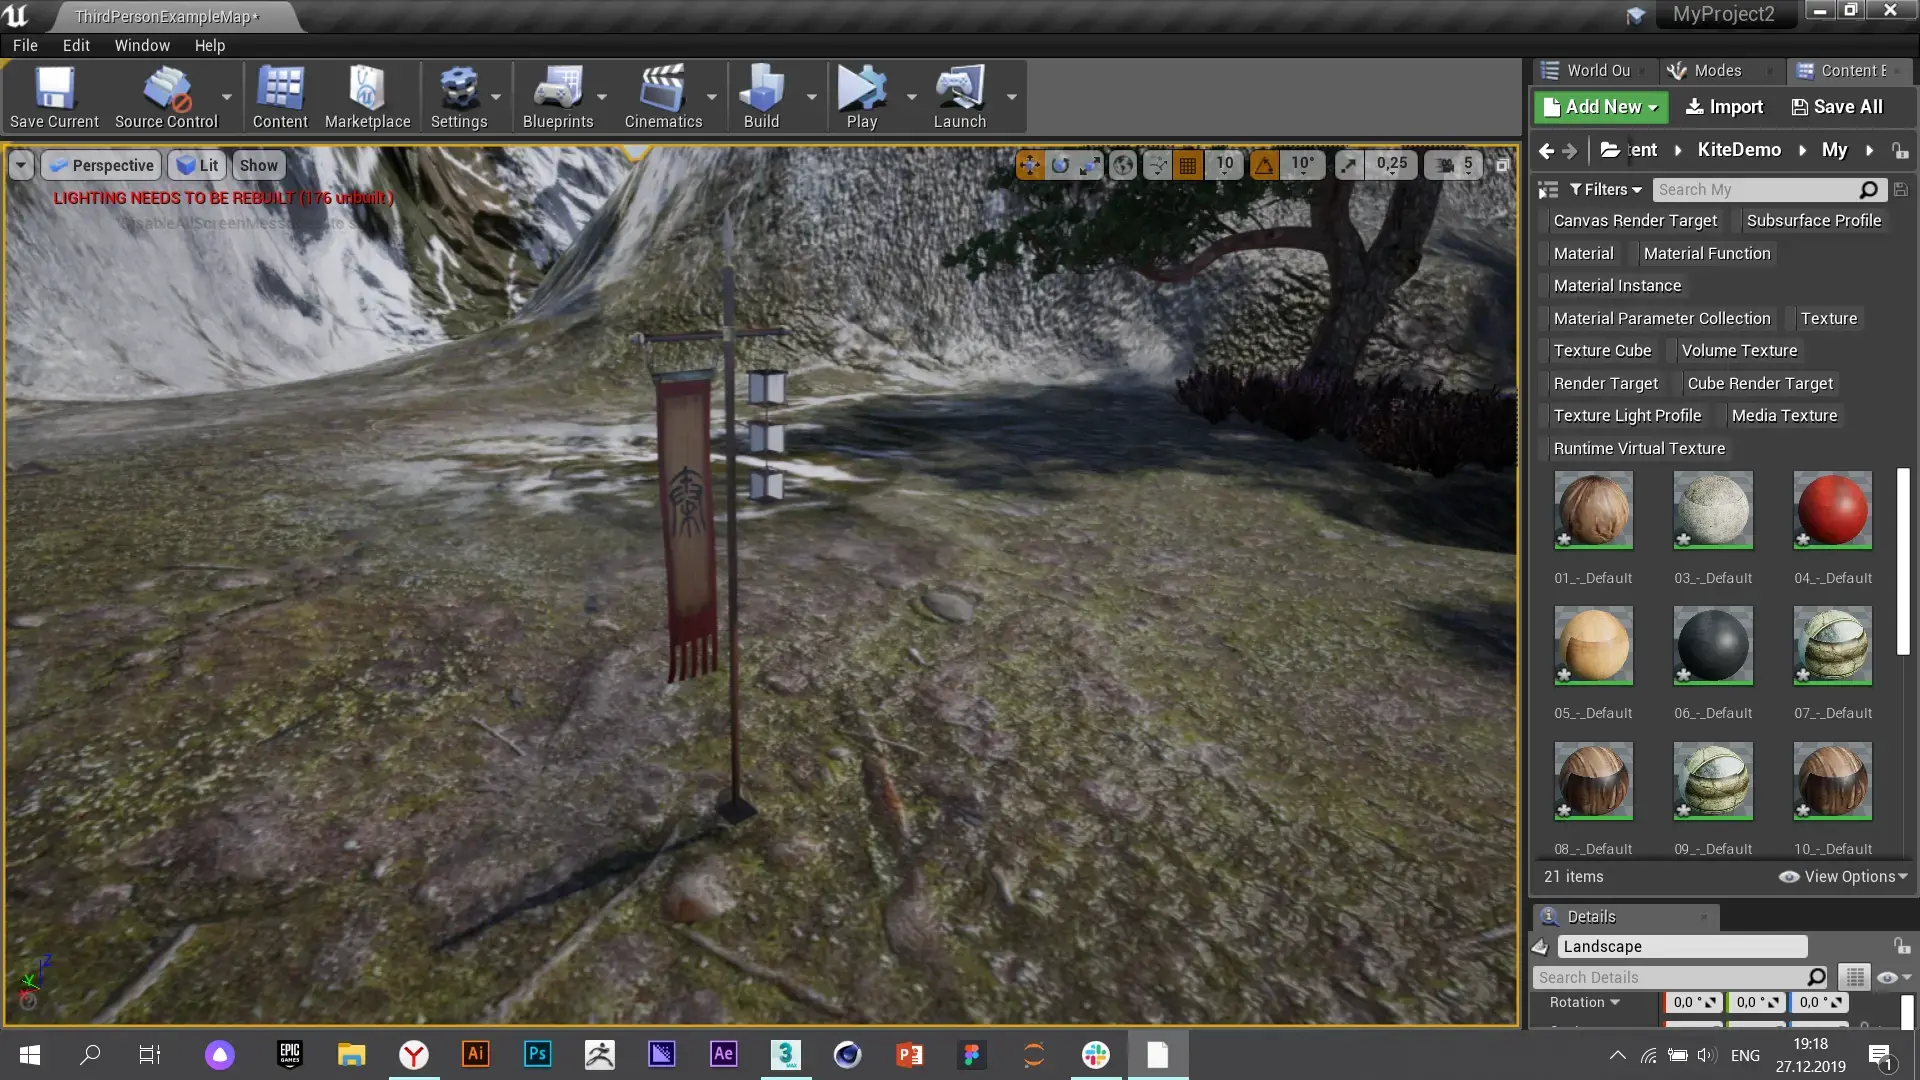Click the Sources panel icon in Content Browser

tap(1548, 190)
